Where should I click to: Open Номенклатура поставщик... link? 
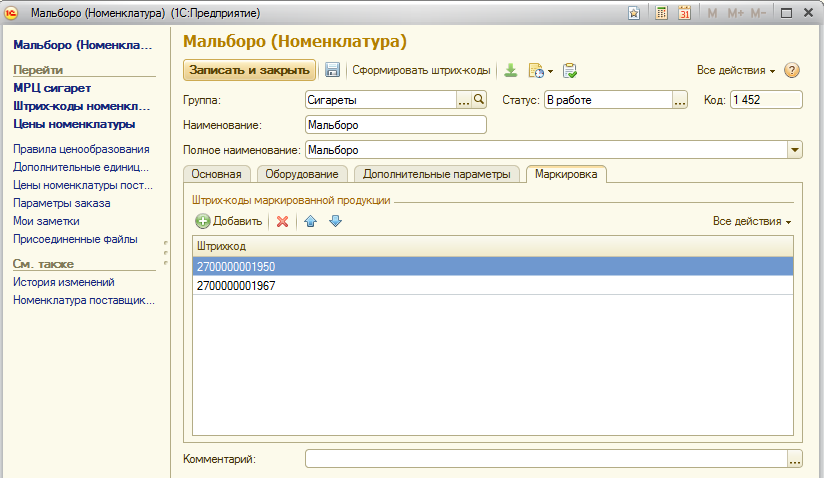pos(84,300)
